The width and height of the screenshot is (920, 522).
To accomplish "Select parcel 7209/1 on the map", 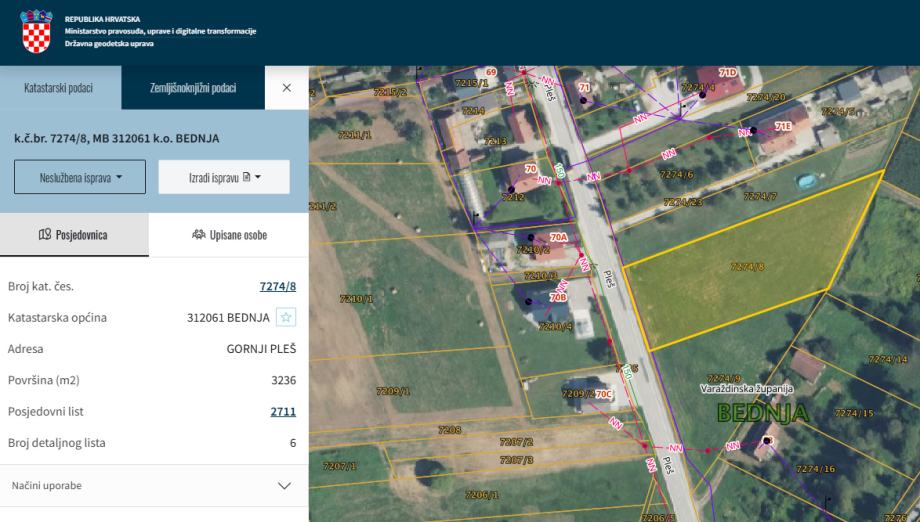I will 393,391.
